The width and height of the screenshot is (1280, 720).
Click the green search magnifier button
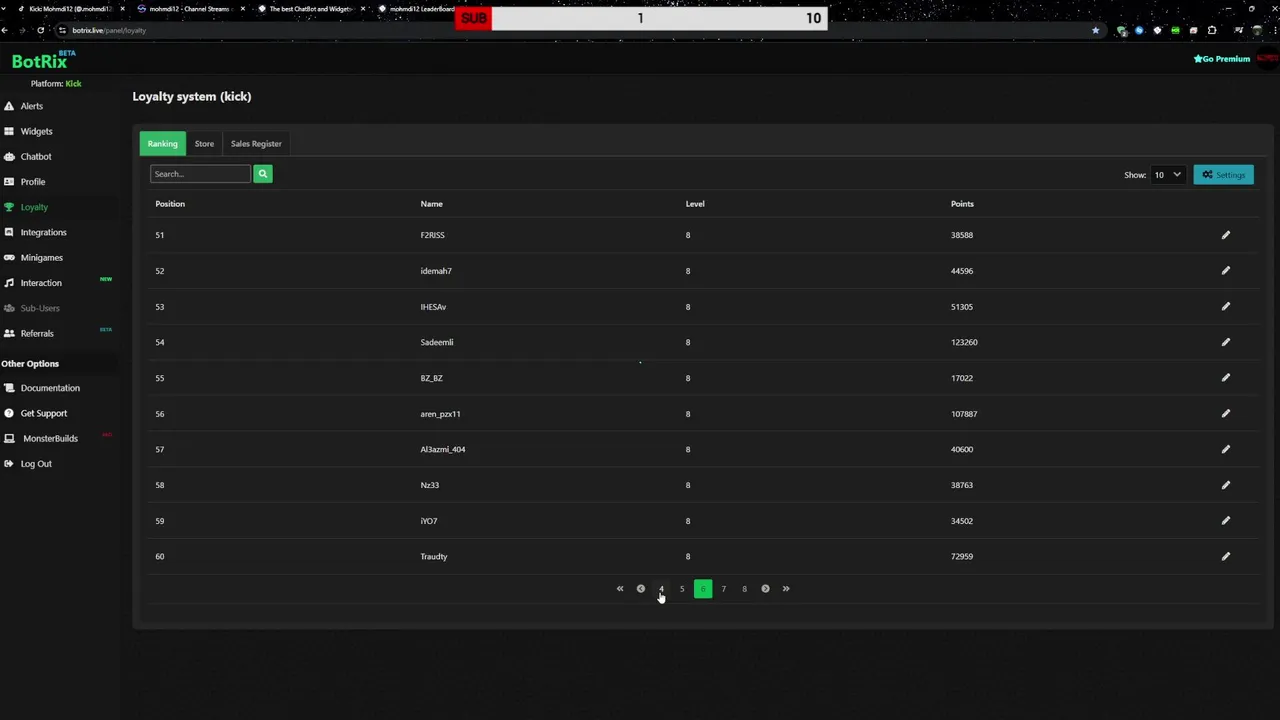tap(263, 174)
